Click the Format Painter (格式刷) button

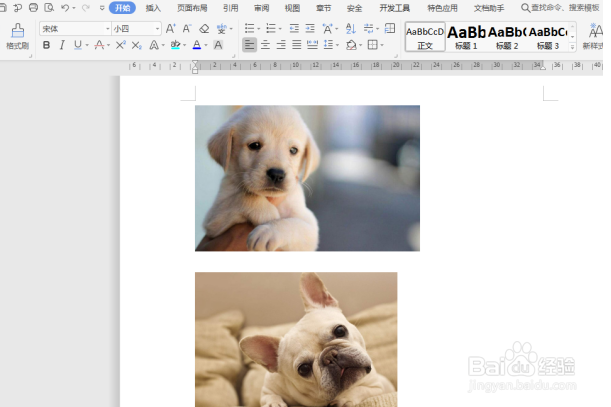(18, 36)
